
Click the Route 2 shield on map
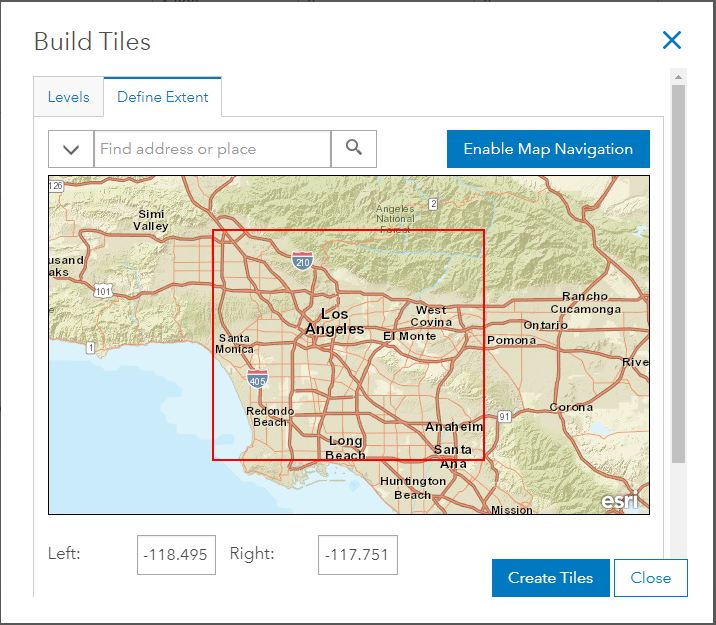[x=433, y=204]
